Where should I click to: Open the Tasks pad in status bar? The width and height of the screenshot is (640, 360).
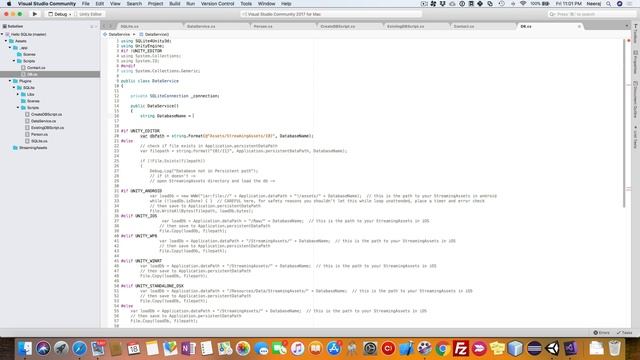coord(624,333)
